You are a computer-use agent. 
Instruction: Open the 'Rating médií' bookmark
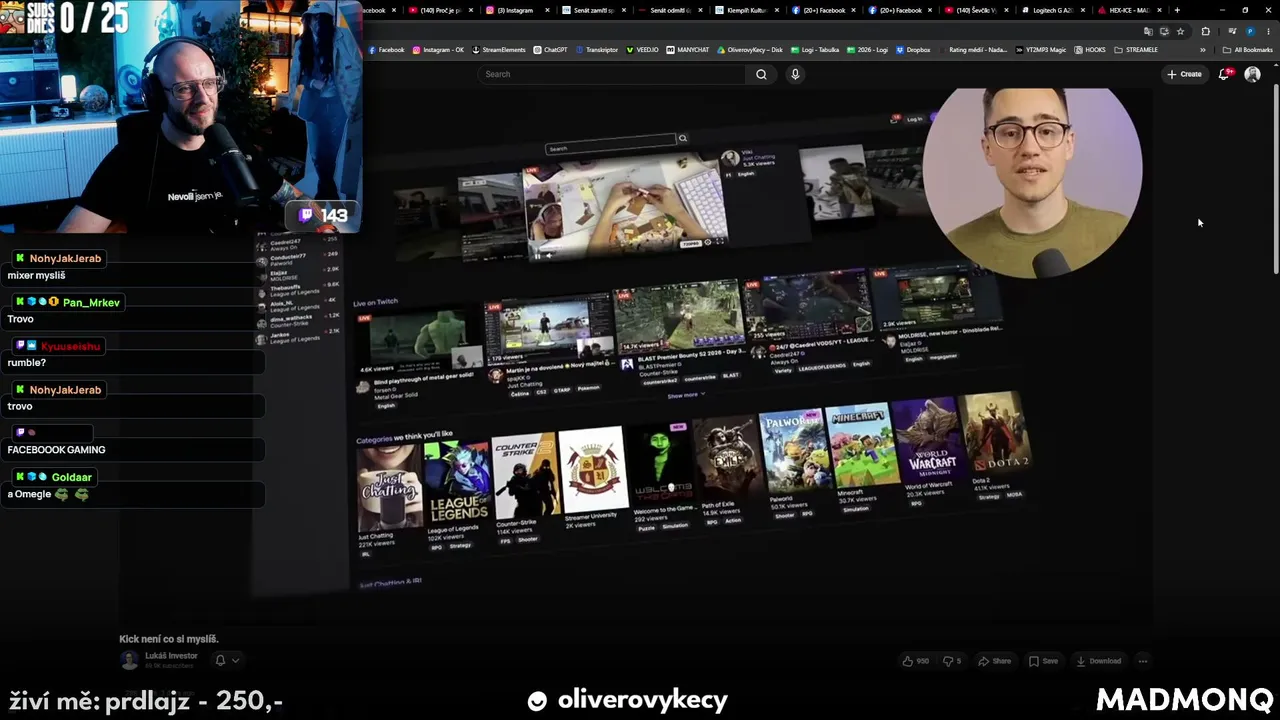(973, 50)
